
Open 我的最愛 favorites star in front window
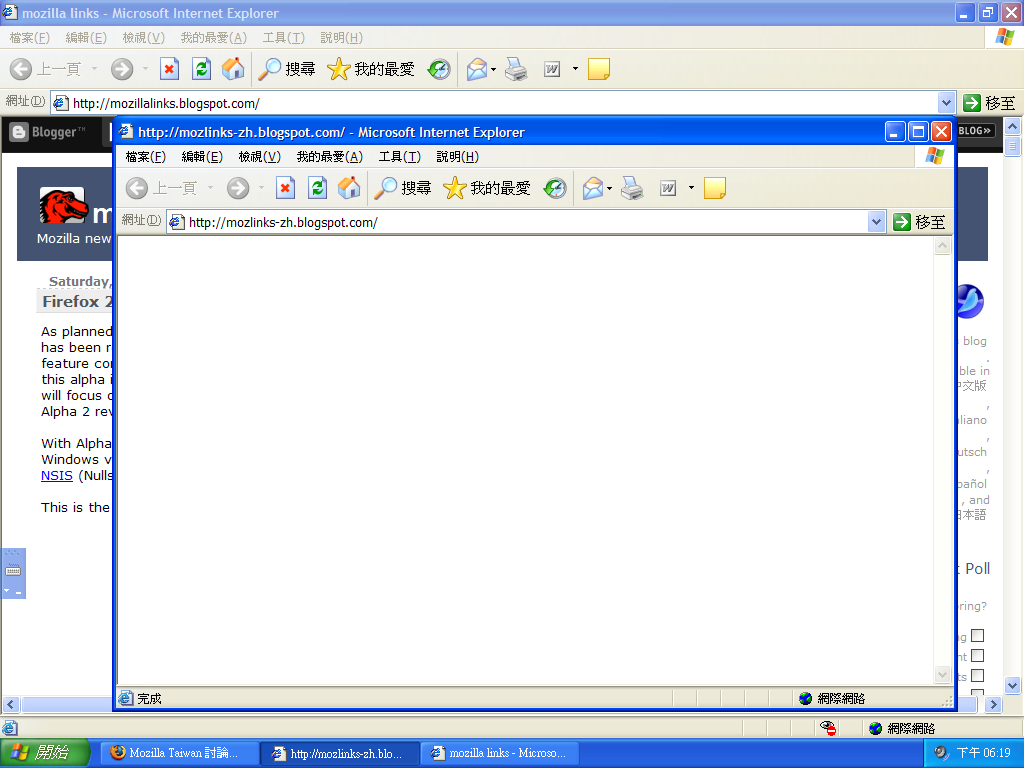[487, 188]
